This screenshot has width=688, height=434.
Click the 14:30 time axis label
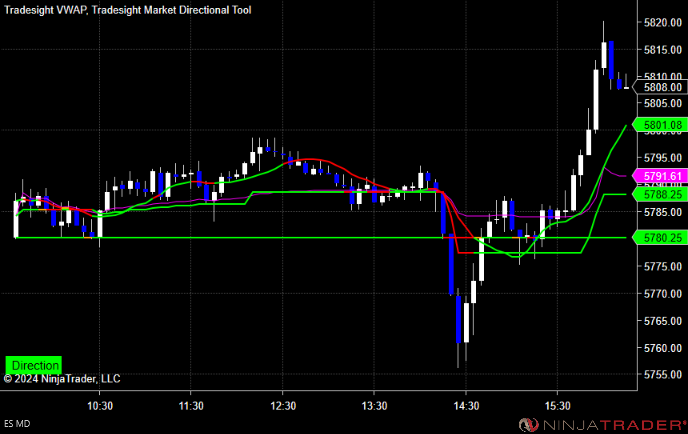(466, 406)
